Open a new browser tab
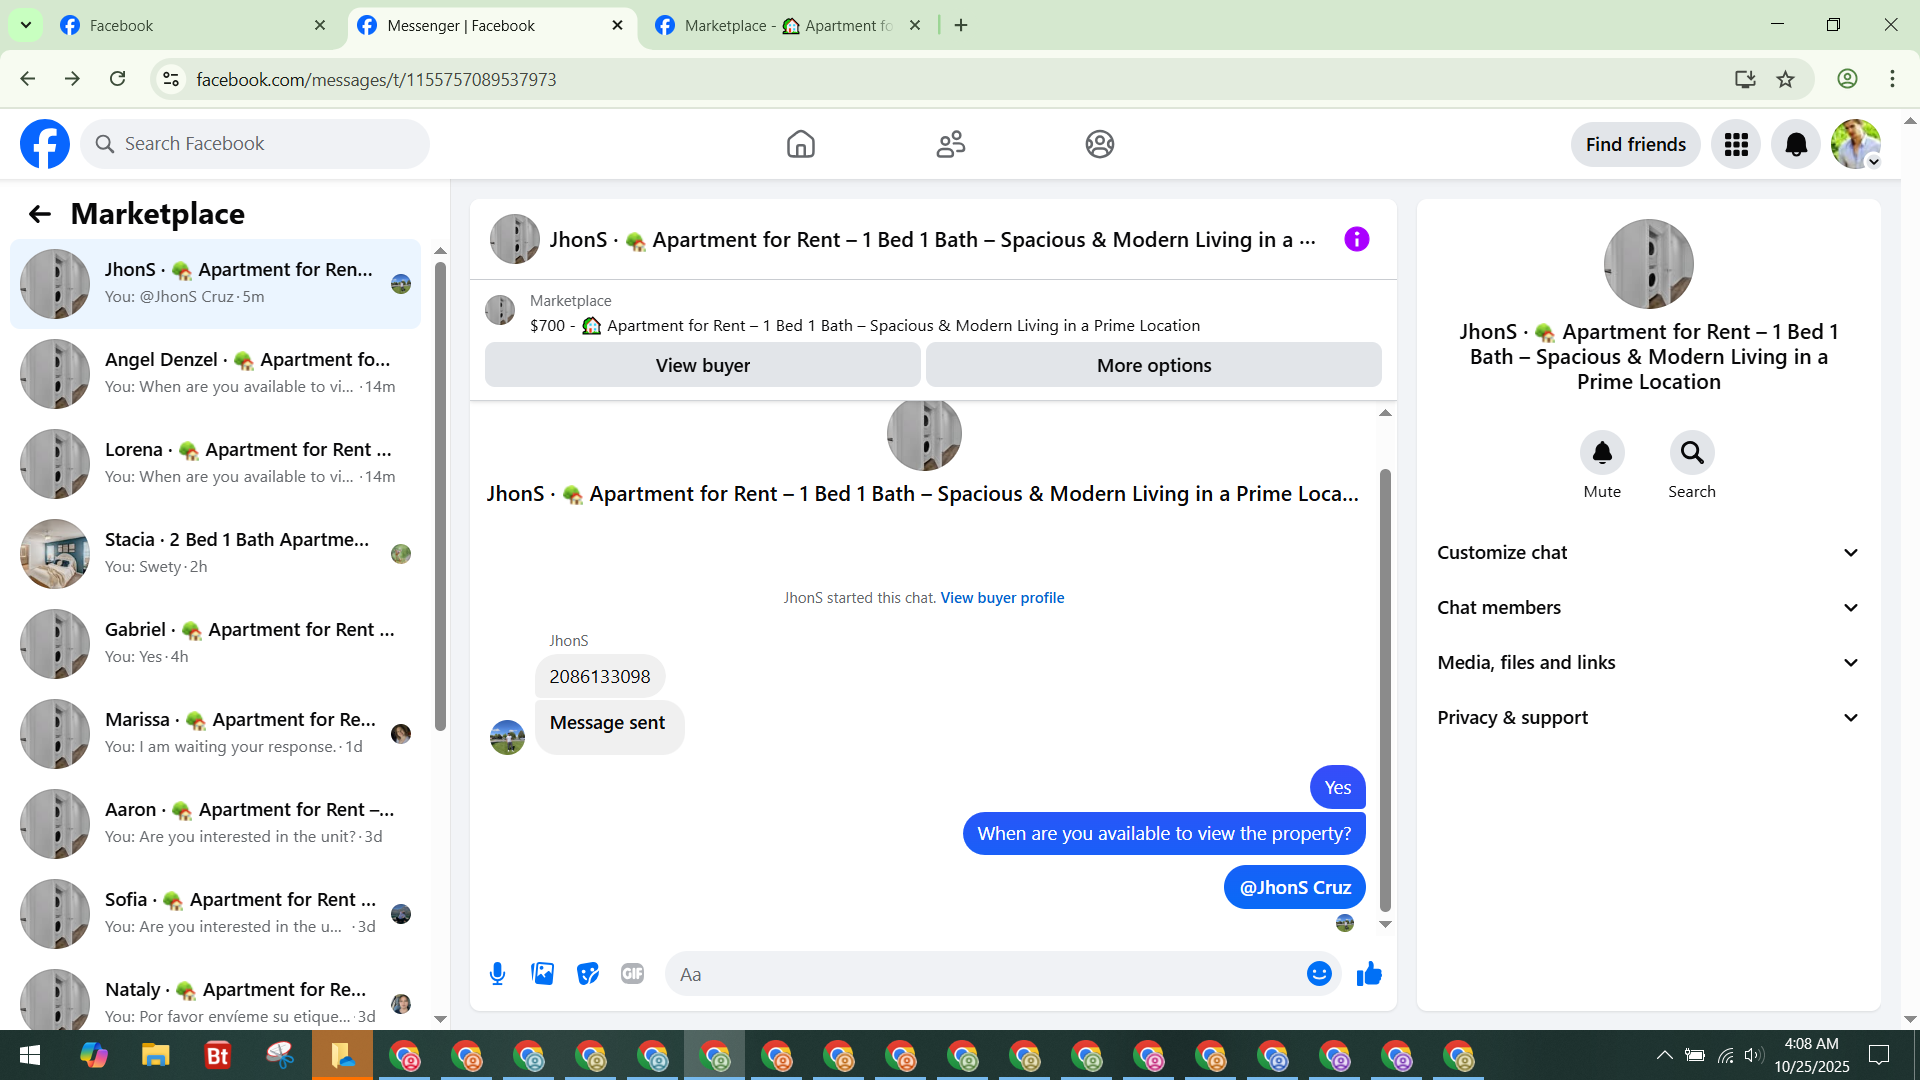The height and width of the screenshot is (1080, 1920). click(x=961, y=25)
